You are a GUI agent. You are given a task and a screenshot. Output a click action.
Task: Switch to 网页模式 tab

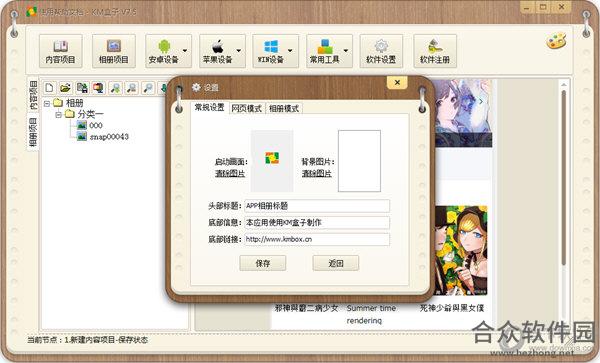pyautogui.click(x=246, y=109)
